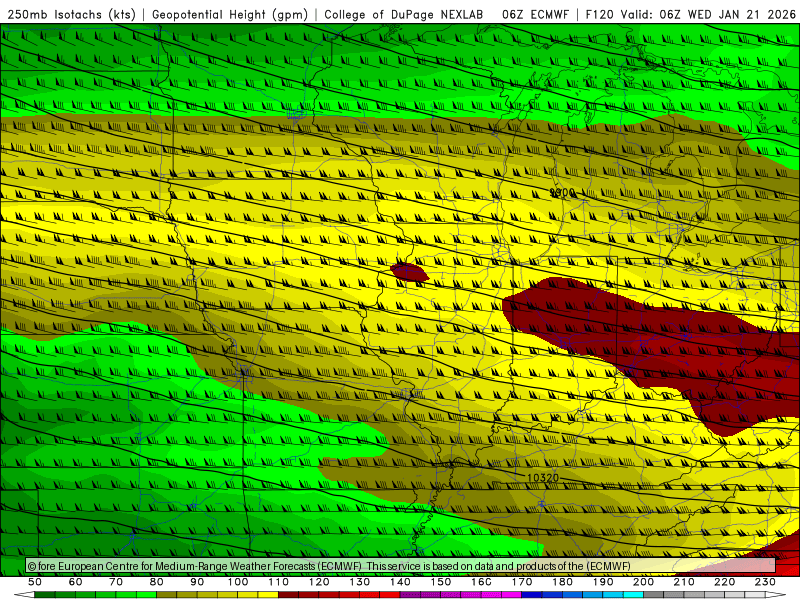This screenshot has height=600, width=800.
Task: Click the cyan swatch left of 200
Action: 633,595
